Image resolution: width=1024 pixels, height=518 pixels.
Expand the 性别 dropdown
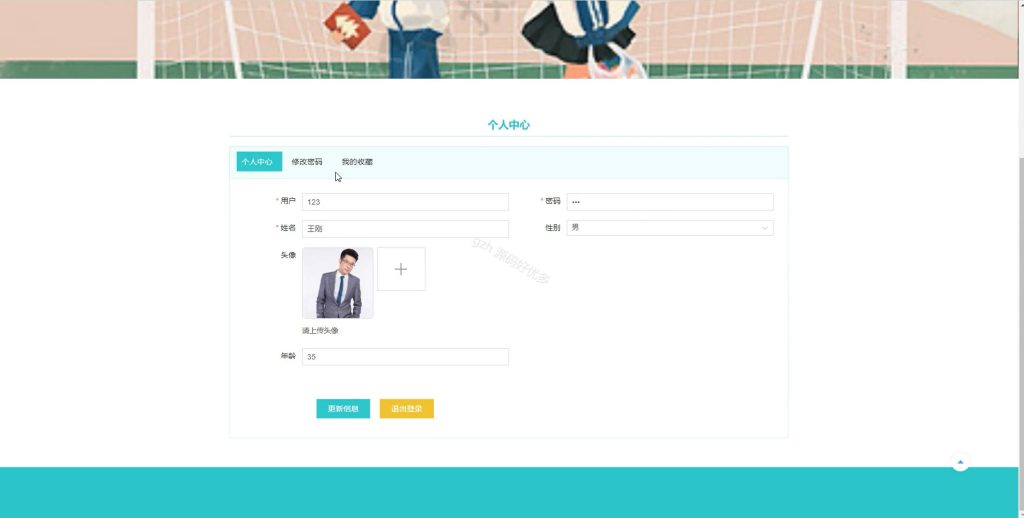670,227
